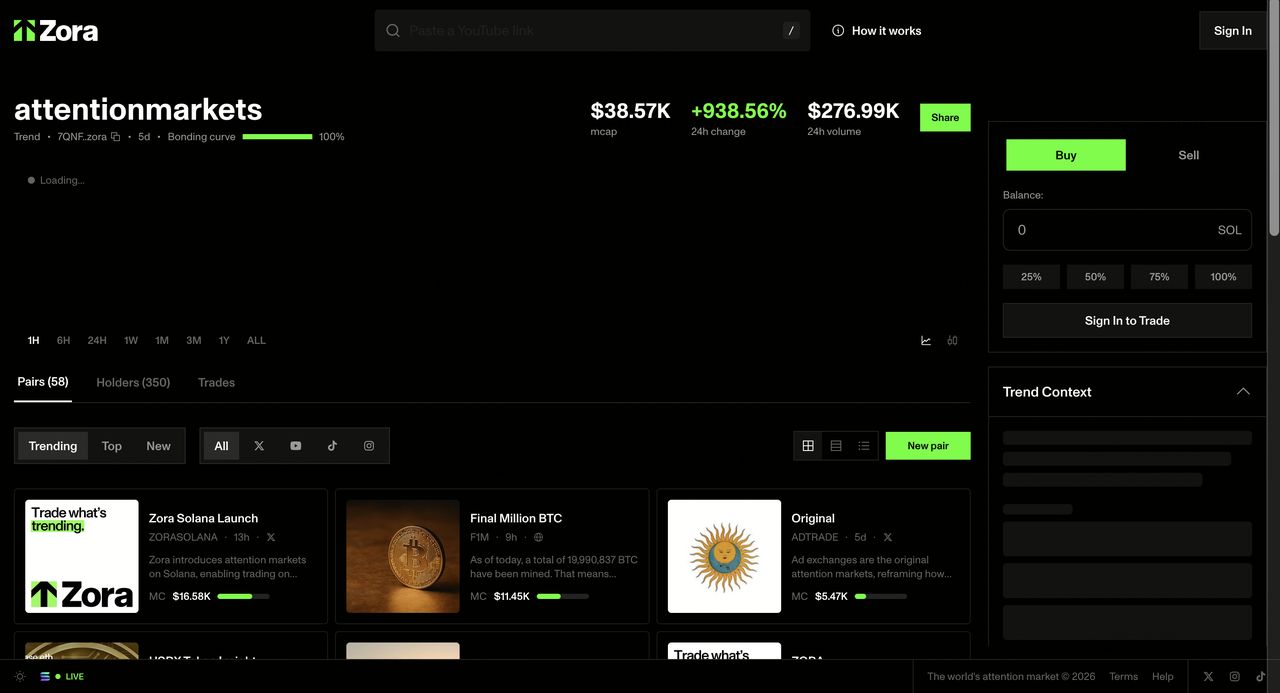Filter pairs by YouTube
This screenshot has width=1280, height=693.
click(x=295, y=446)
